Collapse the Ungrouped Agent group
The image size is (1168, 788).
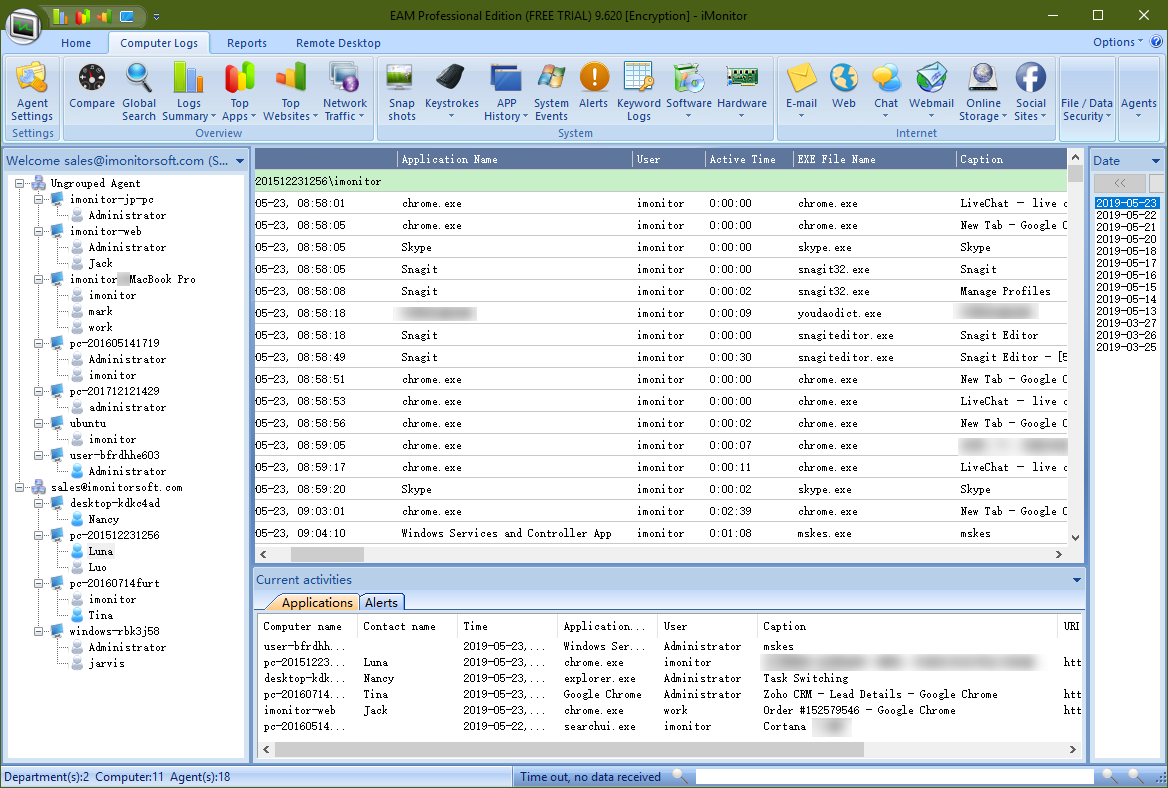coord(20,183)
